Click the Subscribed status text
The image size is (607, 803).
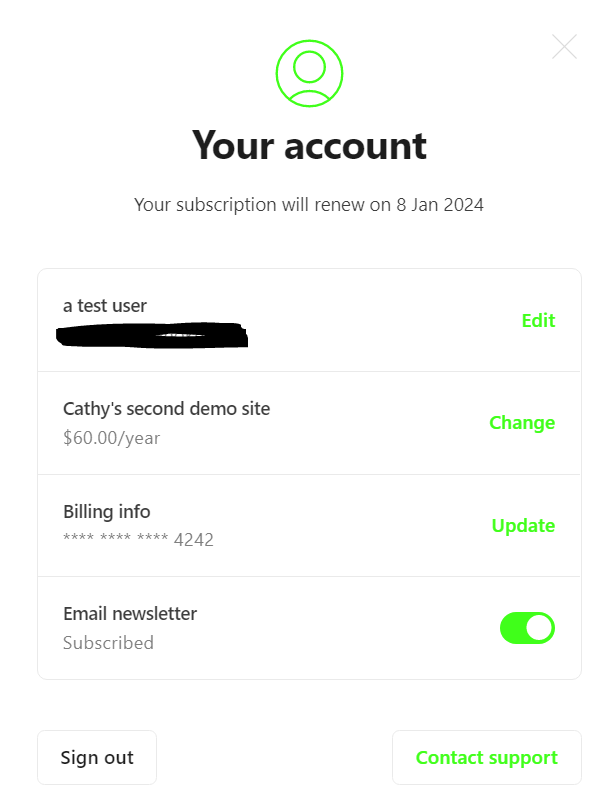[108, 643]
